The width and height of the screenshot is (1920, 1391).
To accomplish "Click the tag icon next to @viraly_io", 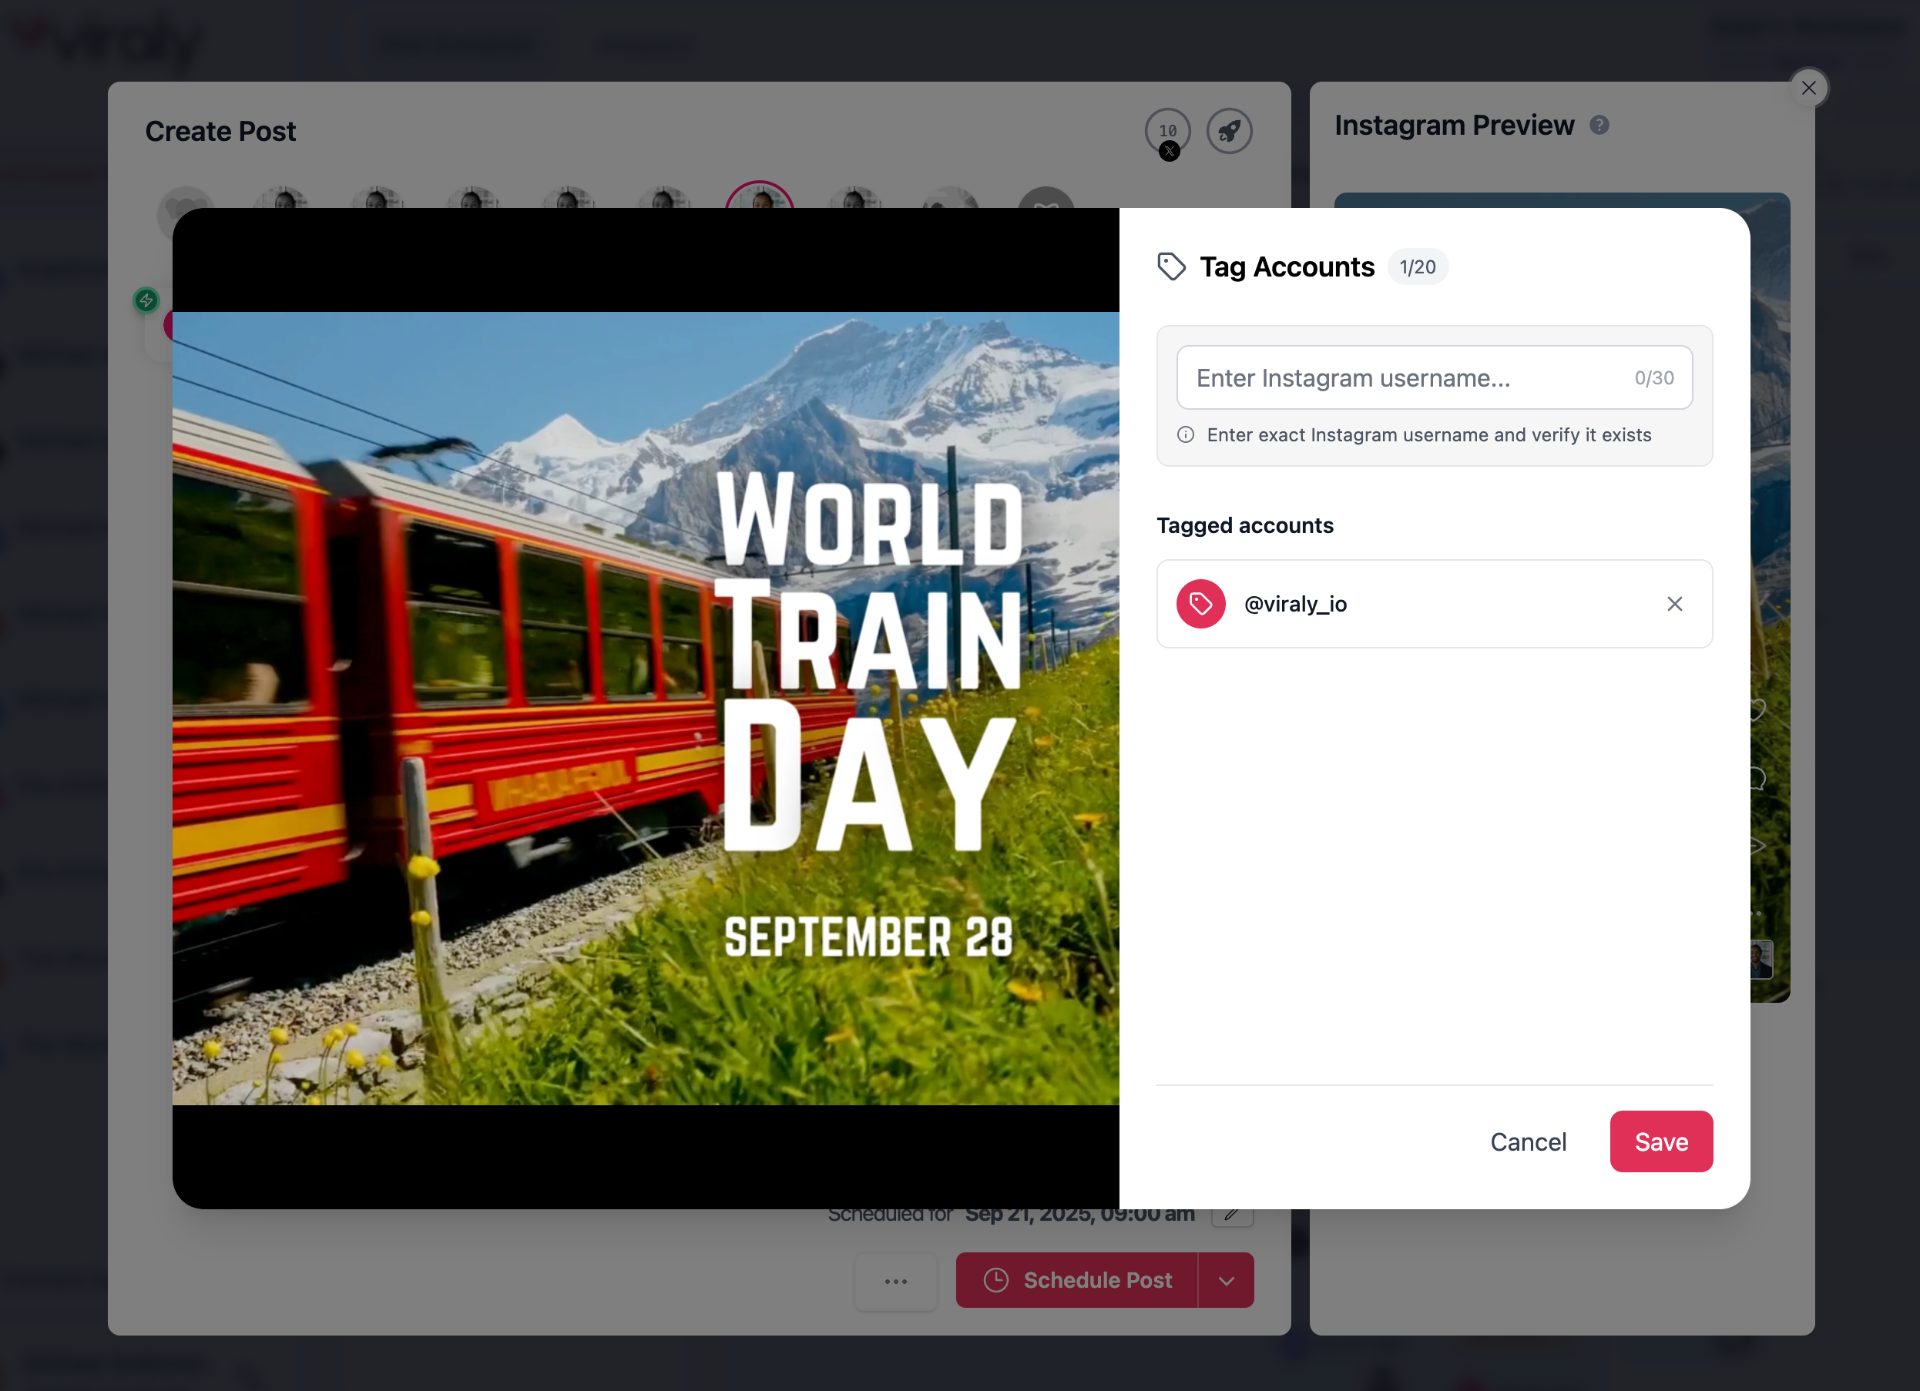I will point(1201,604).
